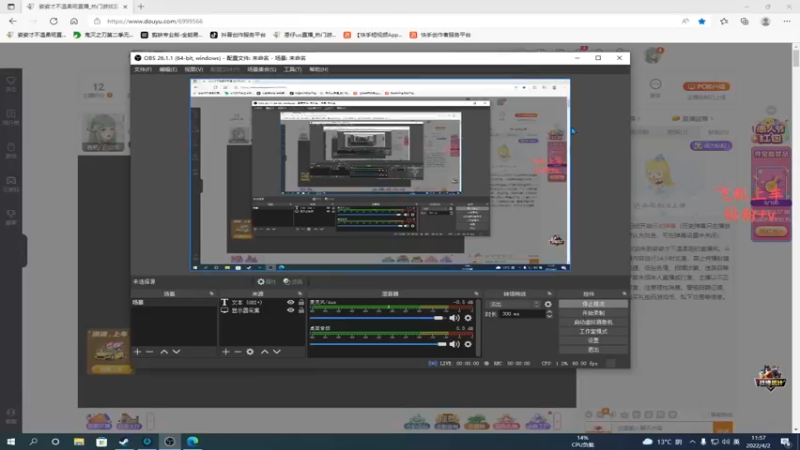800x450 pixels.
Task: Move source up in Sources panel
Action: click(264, 352)
